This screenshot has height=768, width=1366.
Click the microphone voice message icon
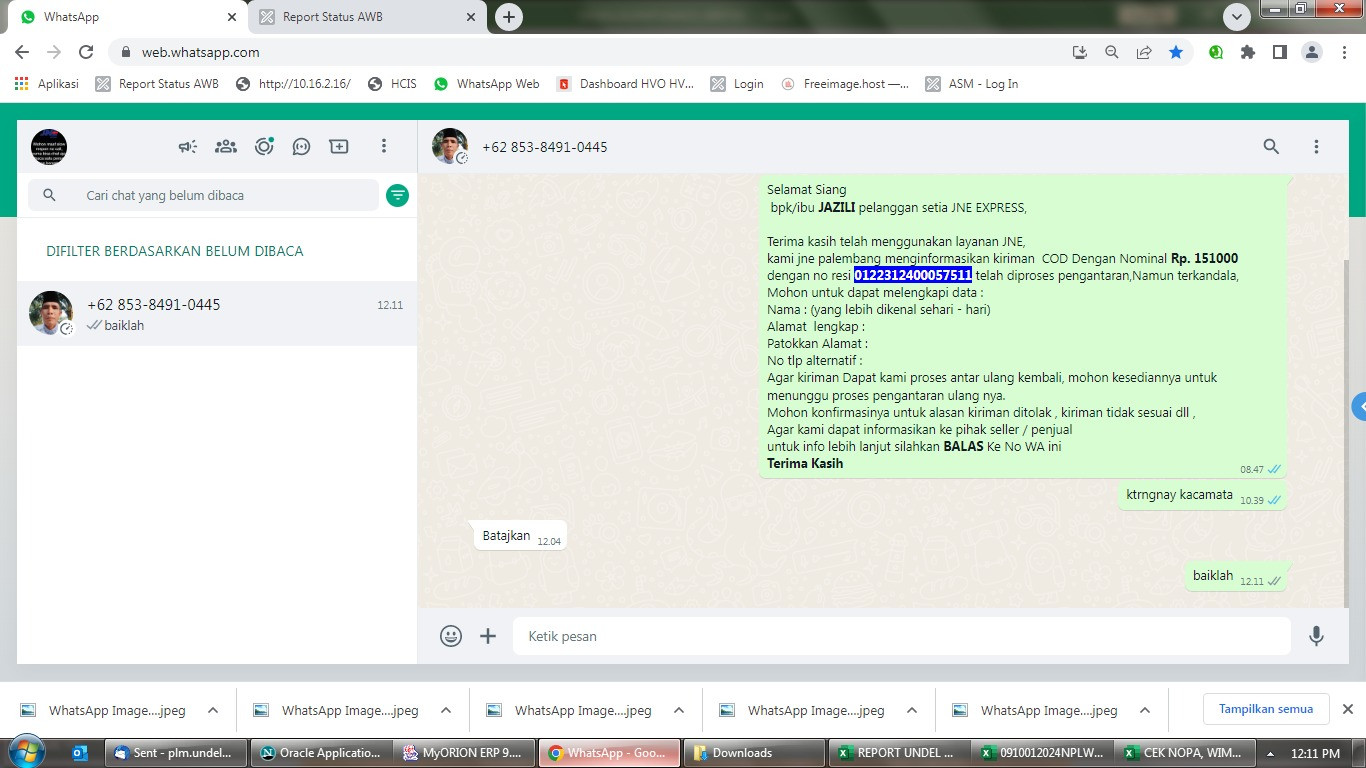point(1317,636)
